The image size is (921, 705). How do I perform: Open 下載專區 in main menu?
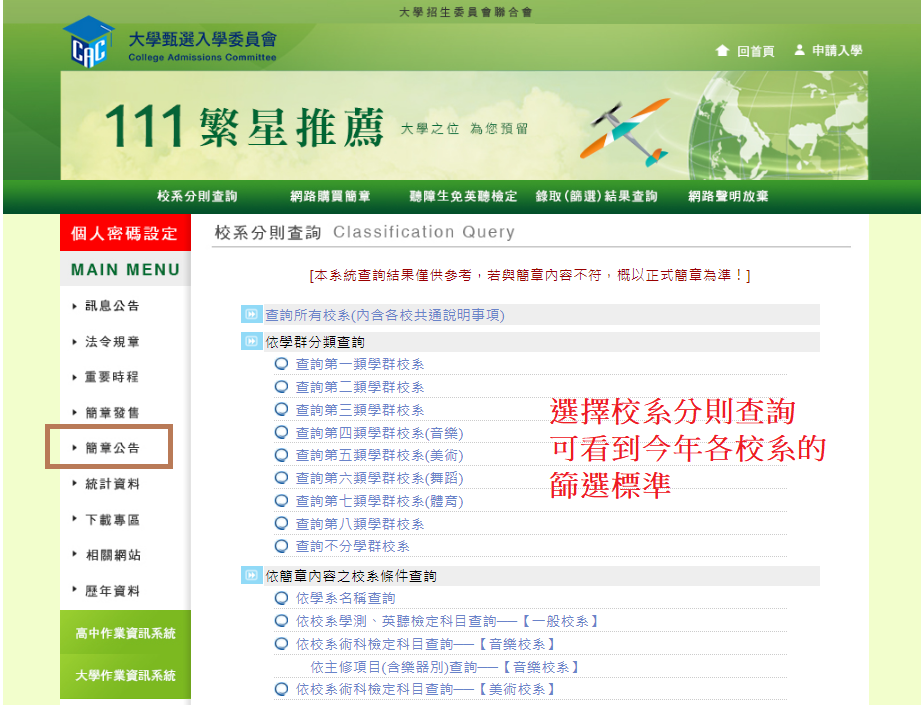[x=112, y=519]
